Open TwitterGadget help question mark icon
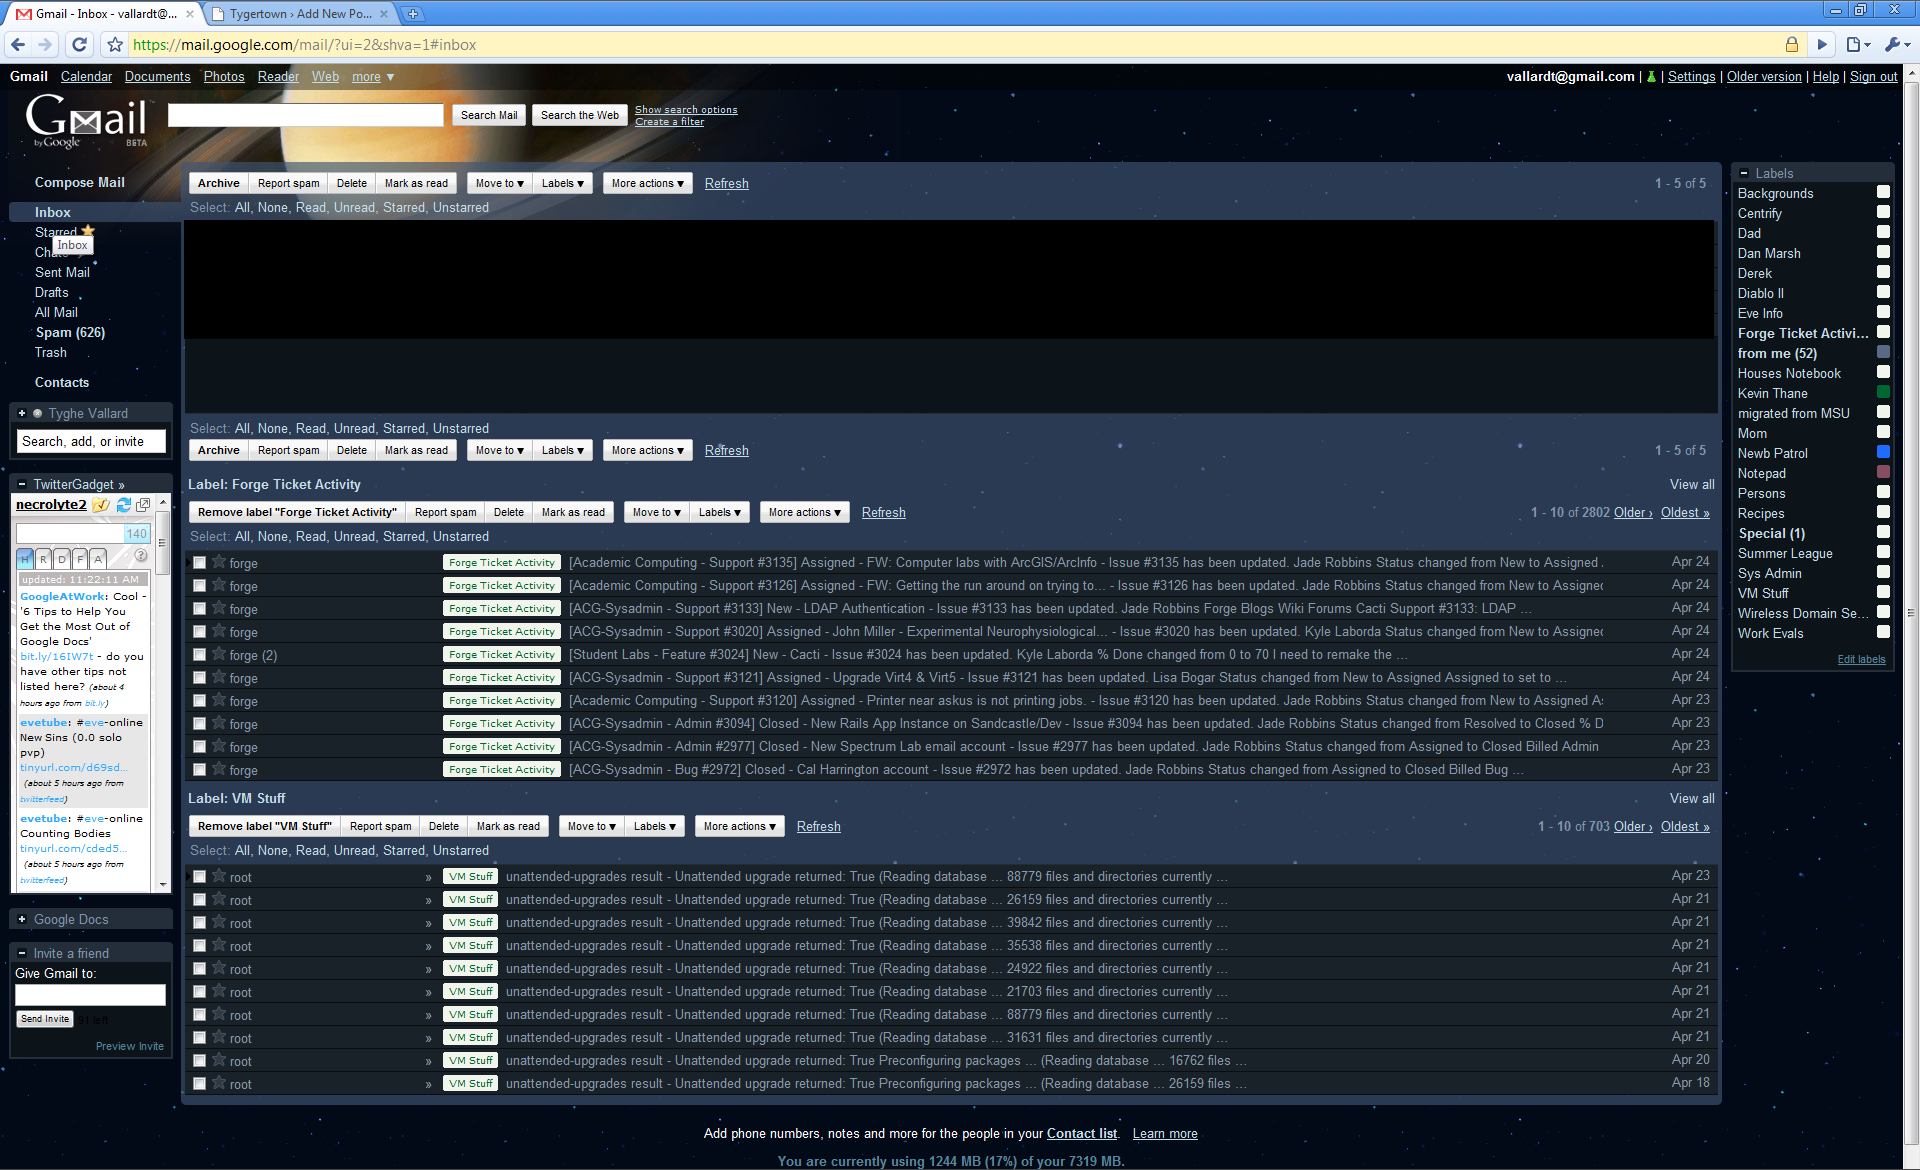Screen dimensions: 1920x1170 click(141, 555)
